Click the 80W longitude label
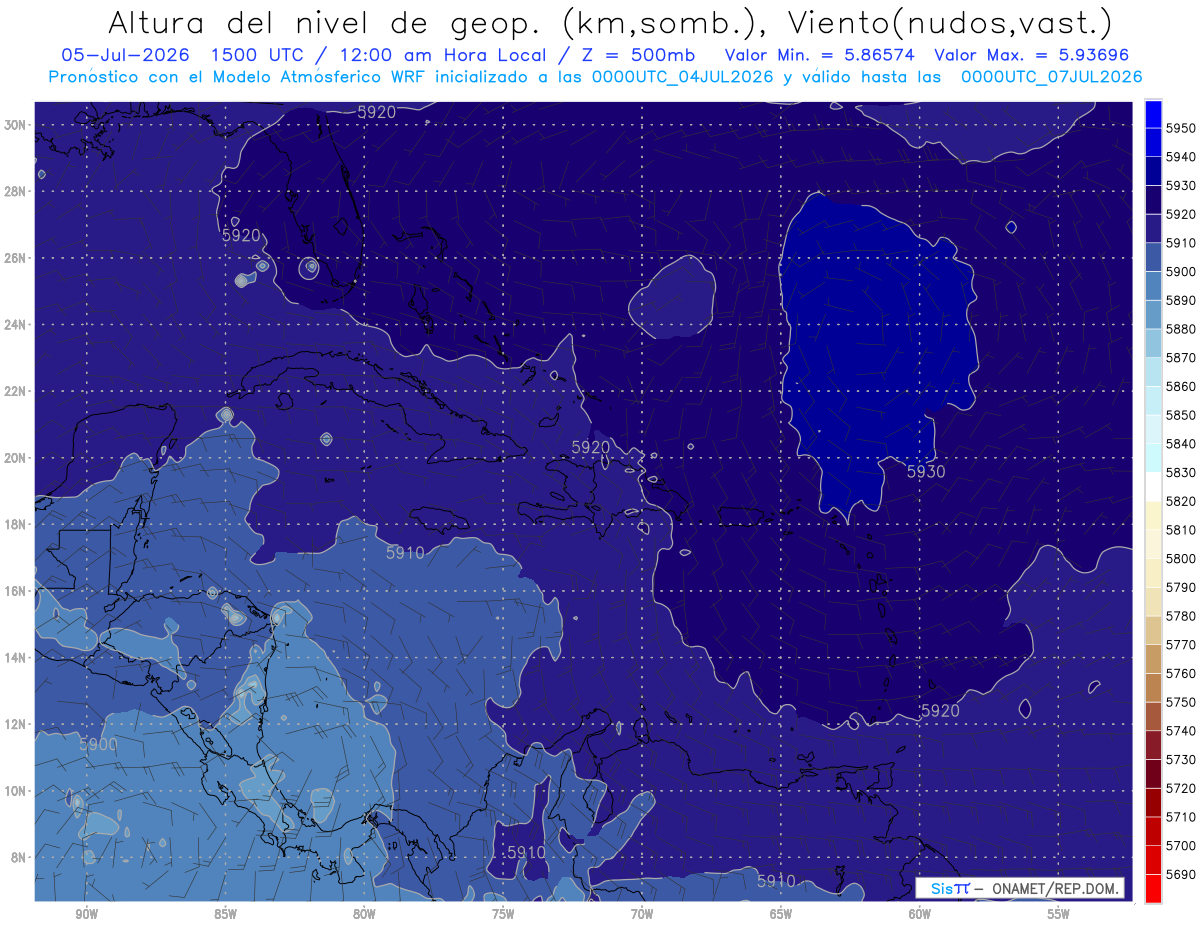1200x927 pixels. click(x=364, y=915)
